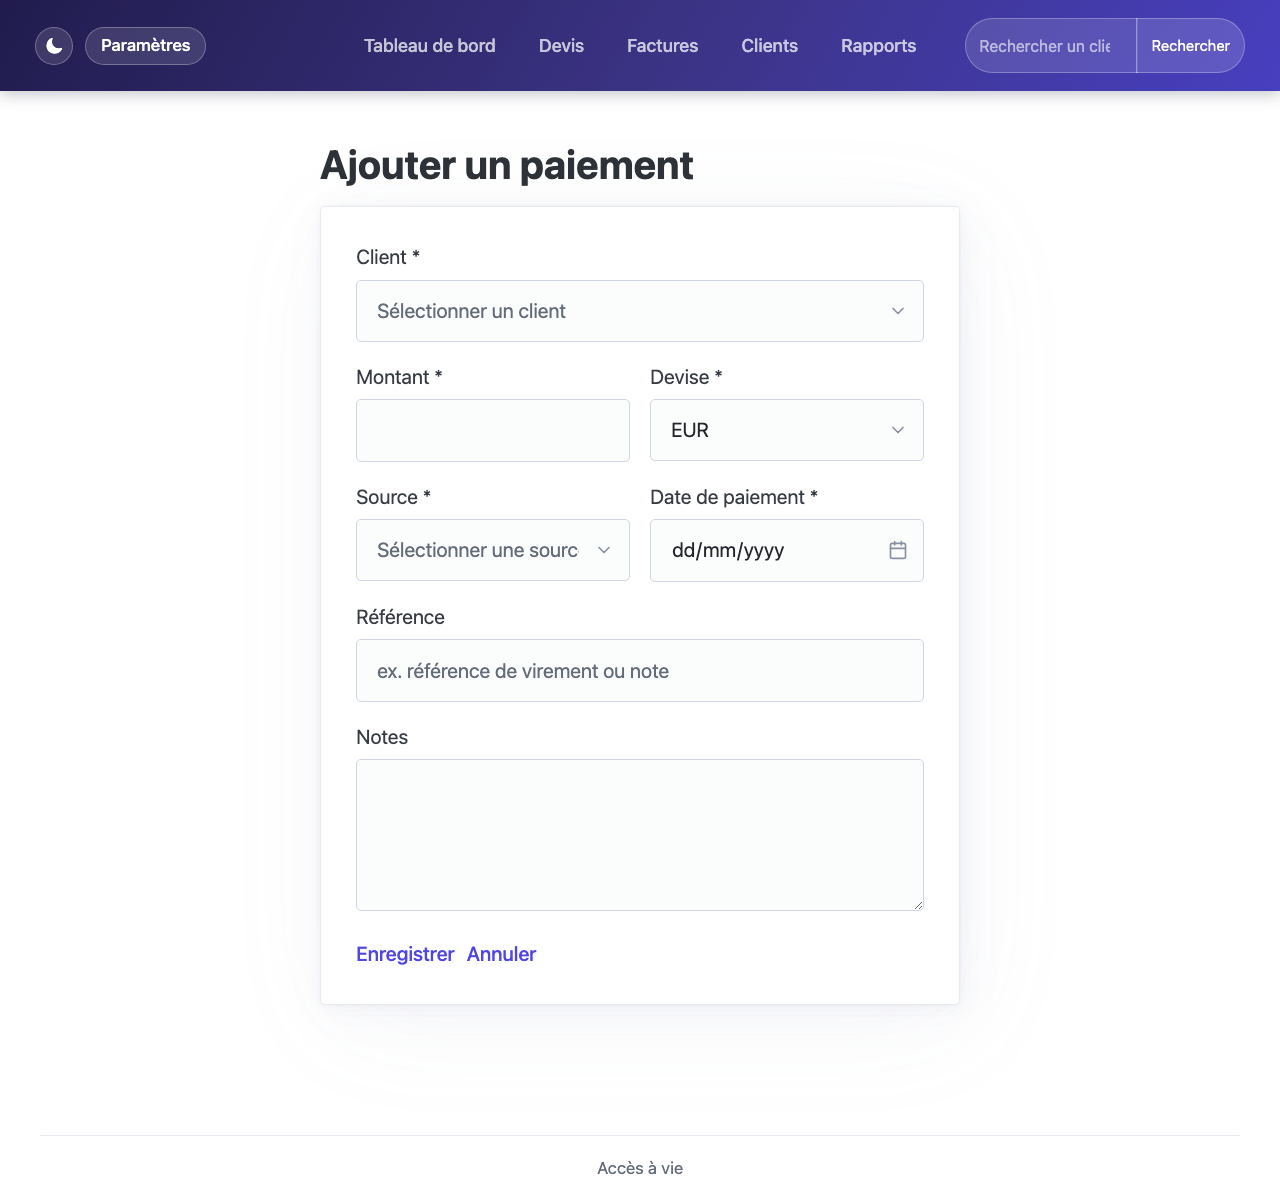Expand the Sélectionner une source dropdown
This screenshot has height=1202, width=1280.
pyautogui.click(x=493, y=550)
